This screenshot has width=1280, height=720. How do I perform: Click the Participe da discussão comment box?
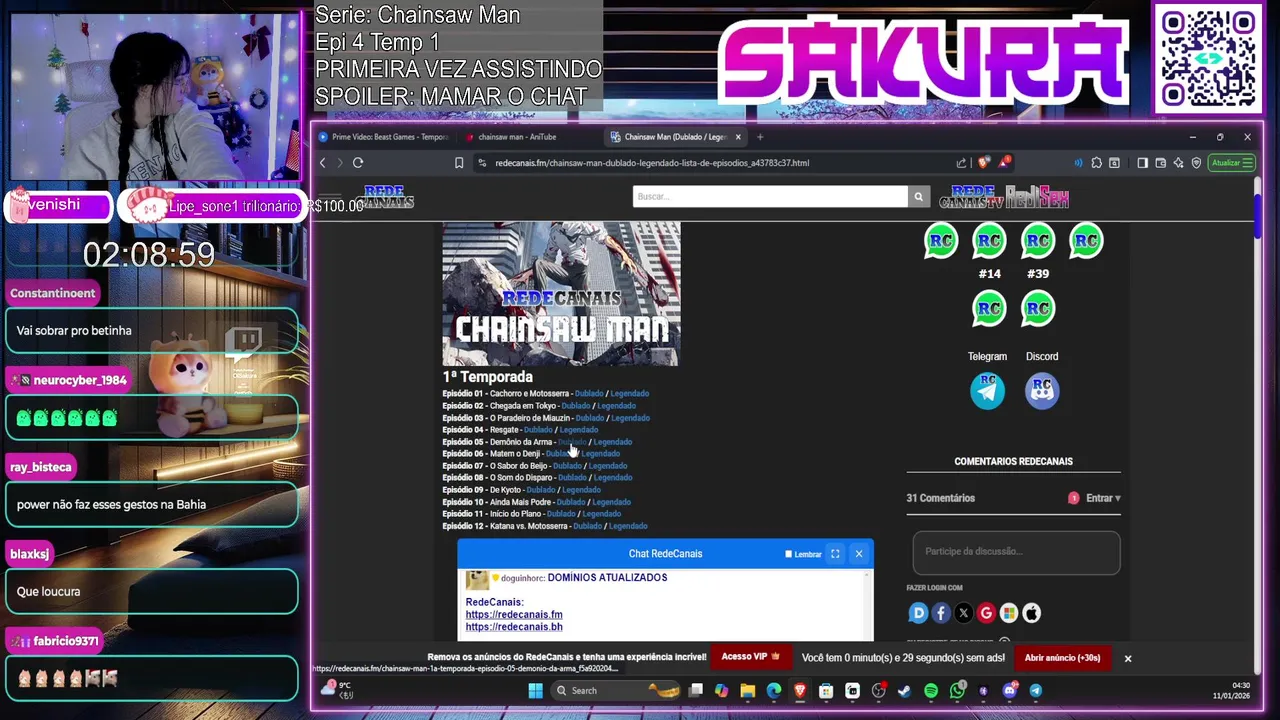coord(1016,552)
